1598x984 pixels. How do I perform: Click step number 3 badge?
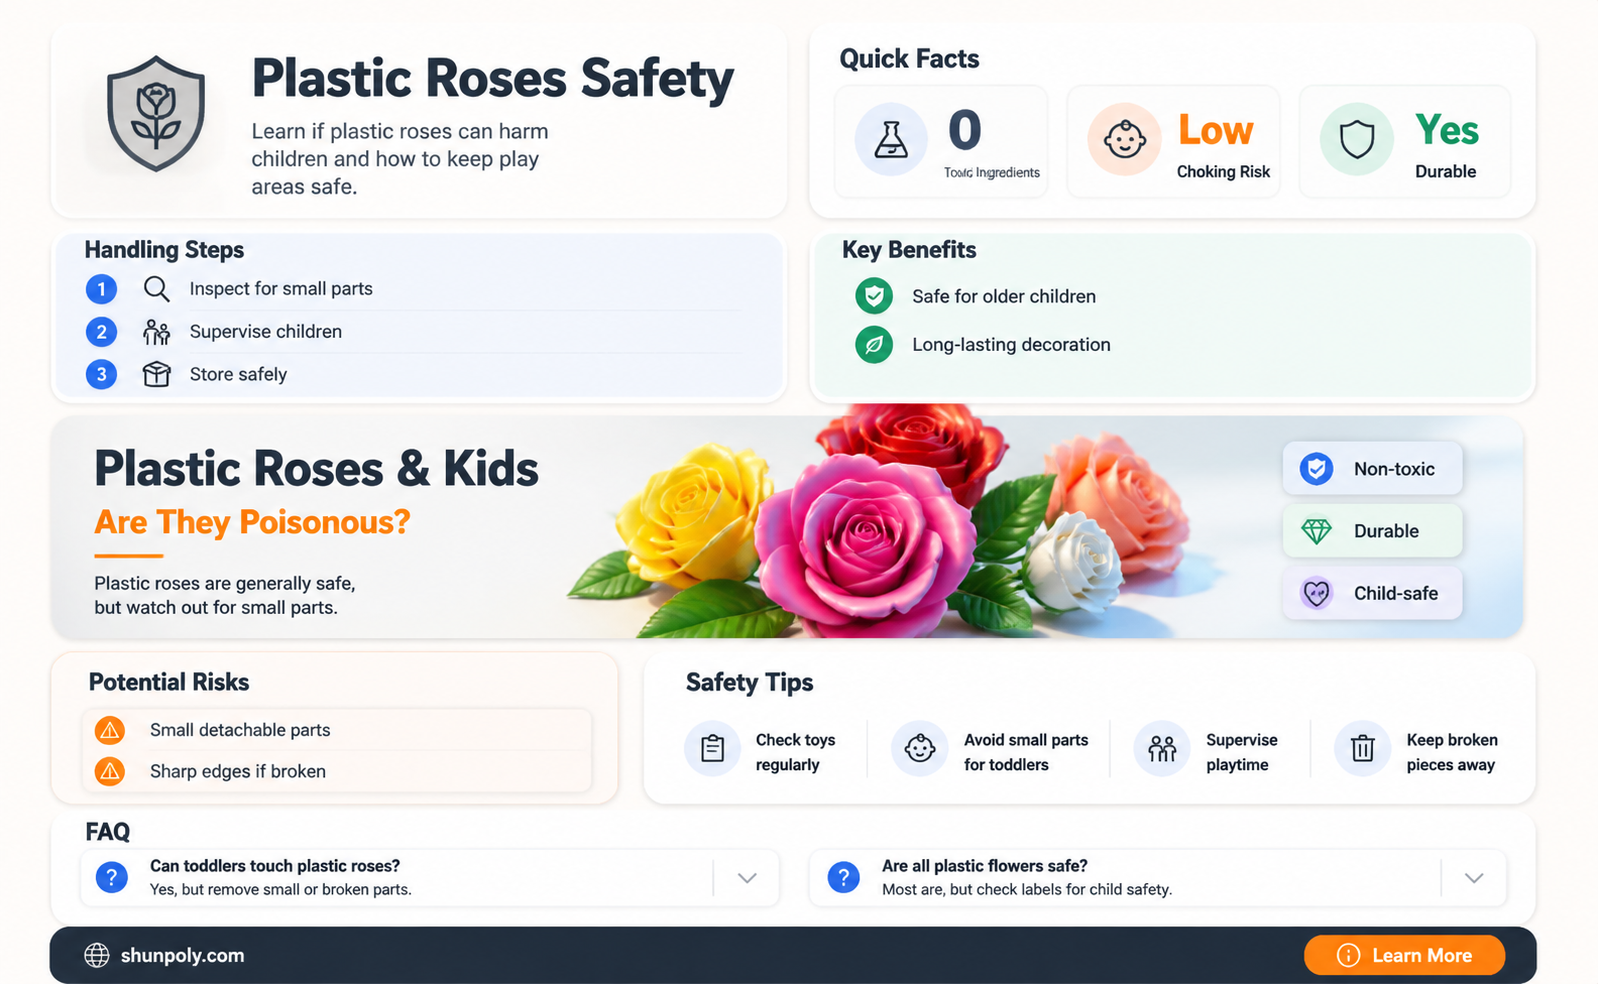[101, 374]
